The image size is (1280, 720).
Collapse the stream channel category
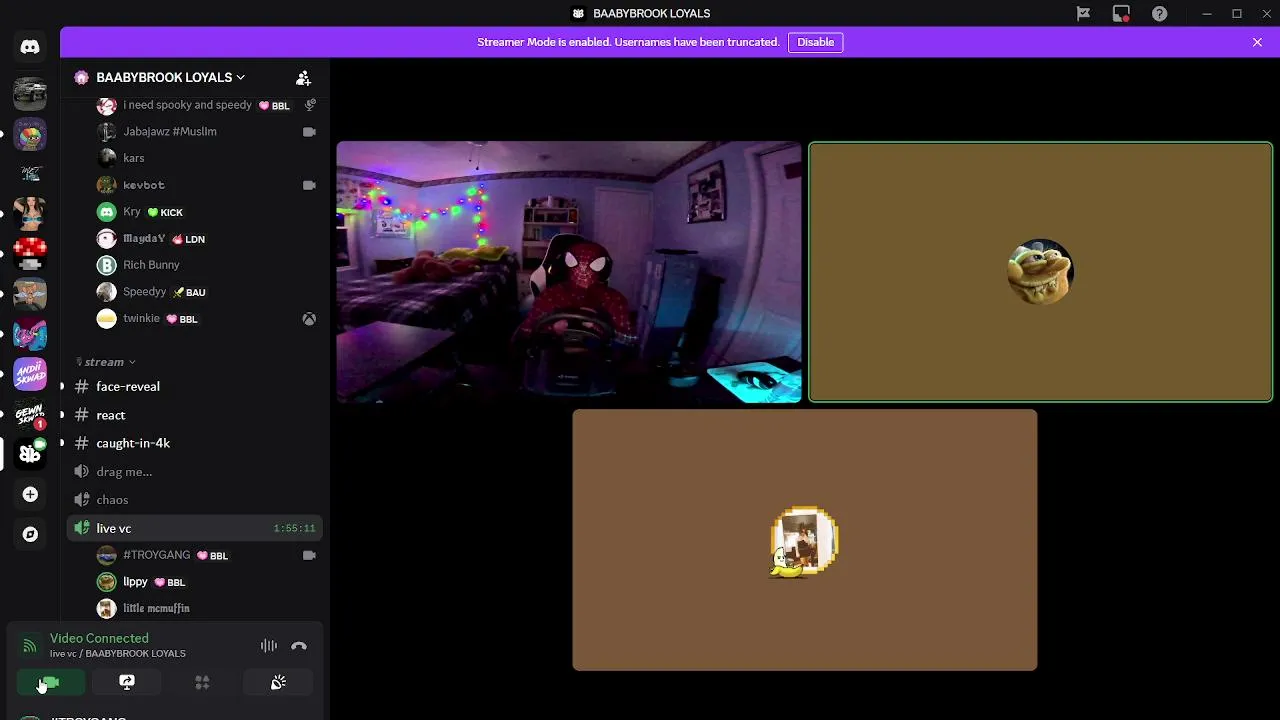point(105,362)
